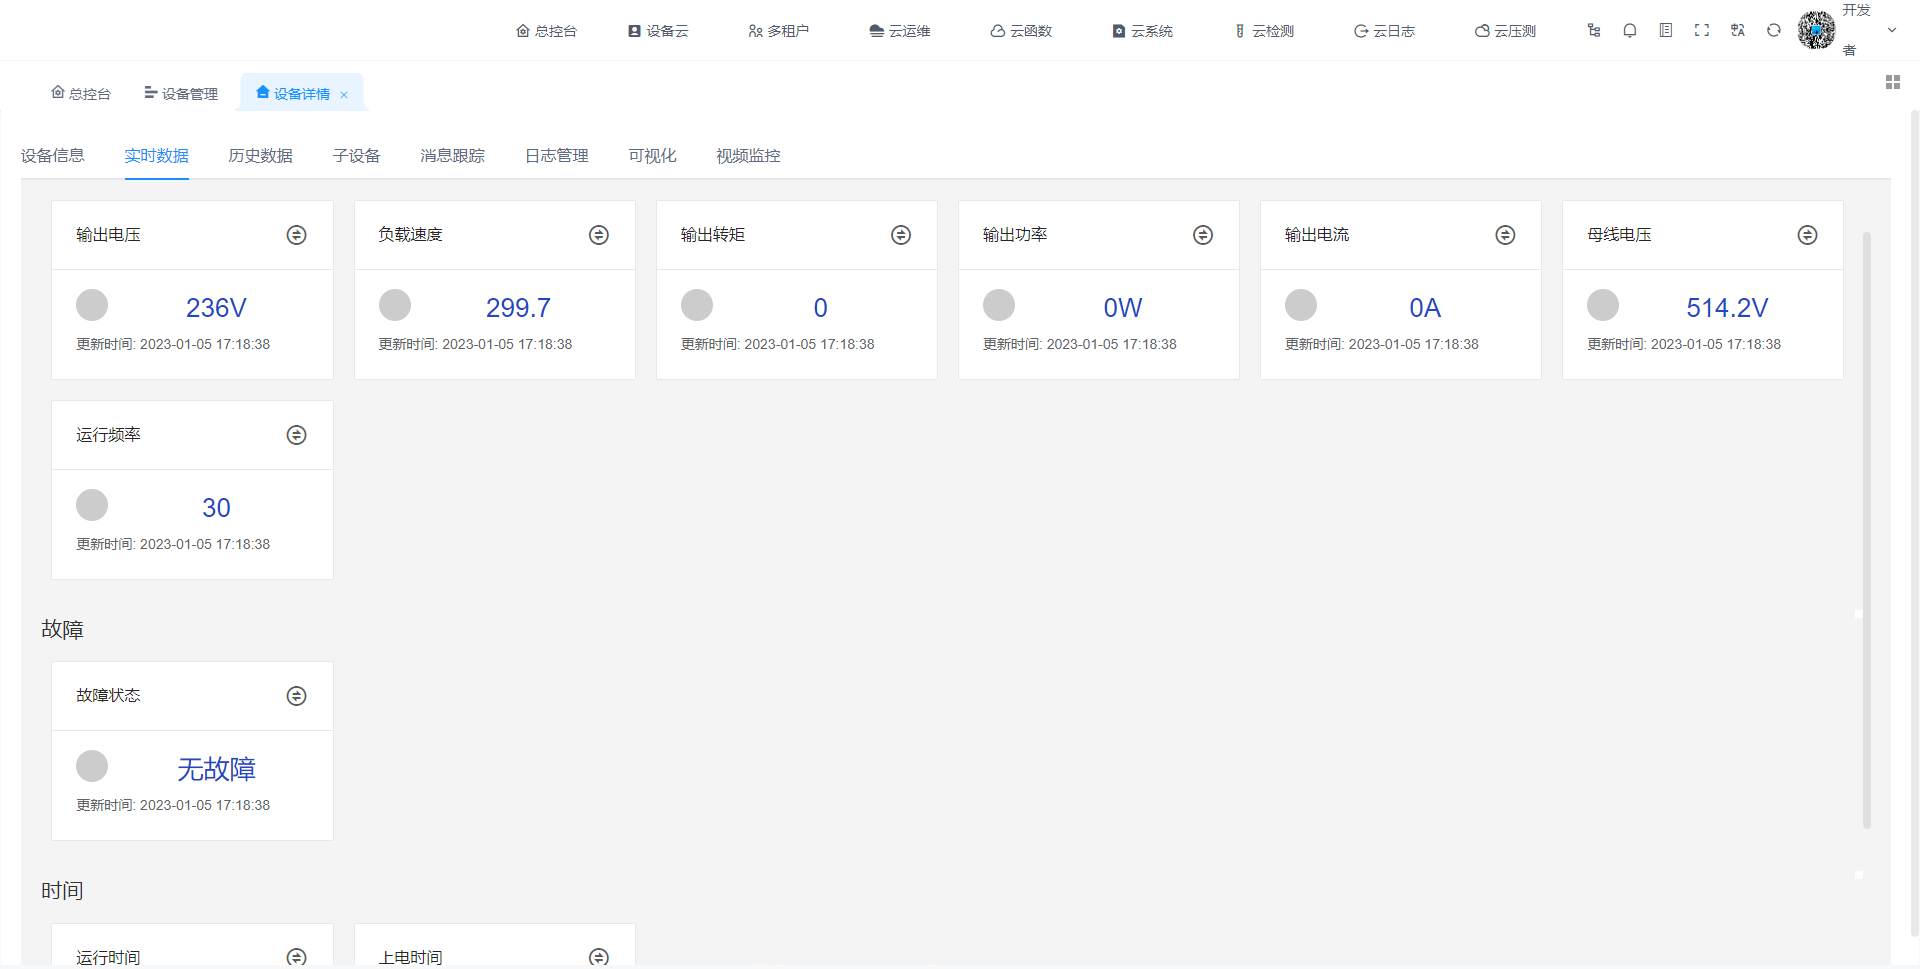This screenshot has width=1920, height=969.
Task: Click the 514.2V bus voltage value
Action: (x=1727, y=308)
